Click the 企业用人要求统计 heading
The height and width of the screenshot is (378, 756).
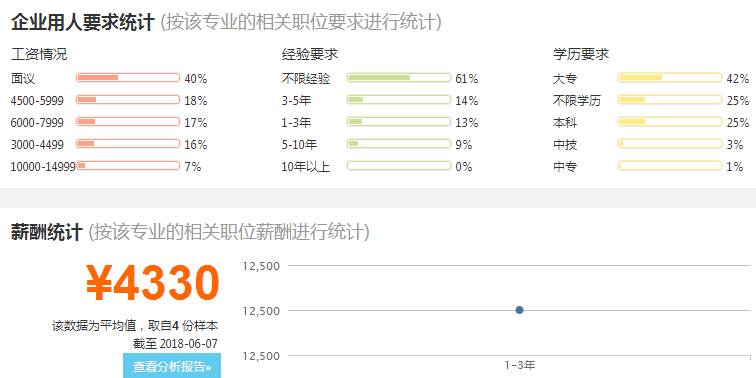82,22
